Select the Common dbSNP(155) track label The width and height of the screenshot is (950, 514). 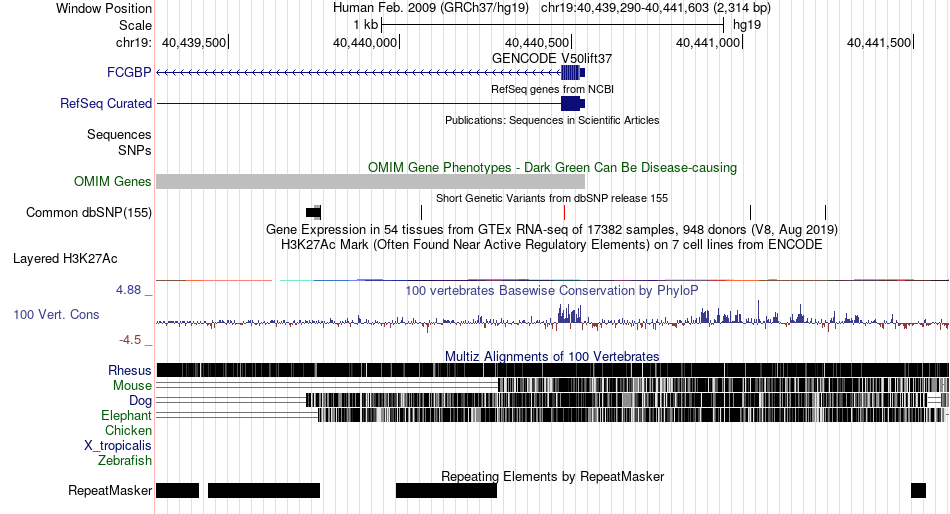pos(88,212)
